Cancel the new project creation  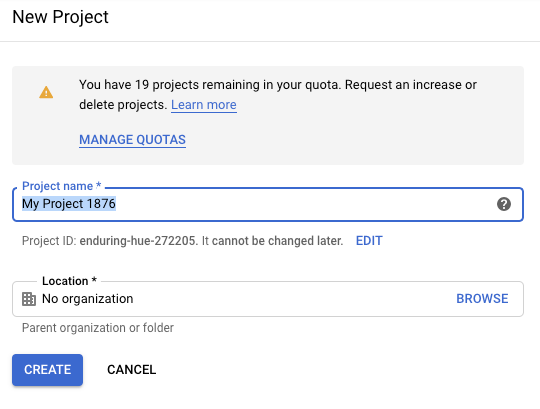tap(132, 370)
